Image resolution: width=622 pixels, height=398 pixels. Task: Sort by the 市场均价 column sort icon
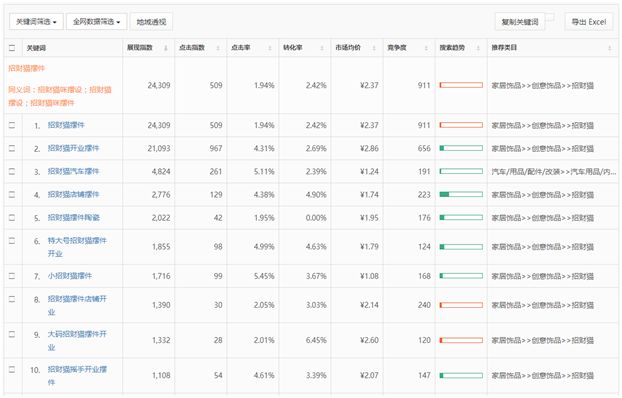[374, 48]
